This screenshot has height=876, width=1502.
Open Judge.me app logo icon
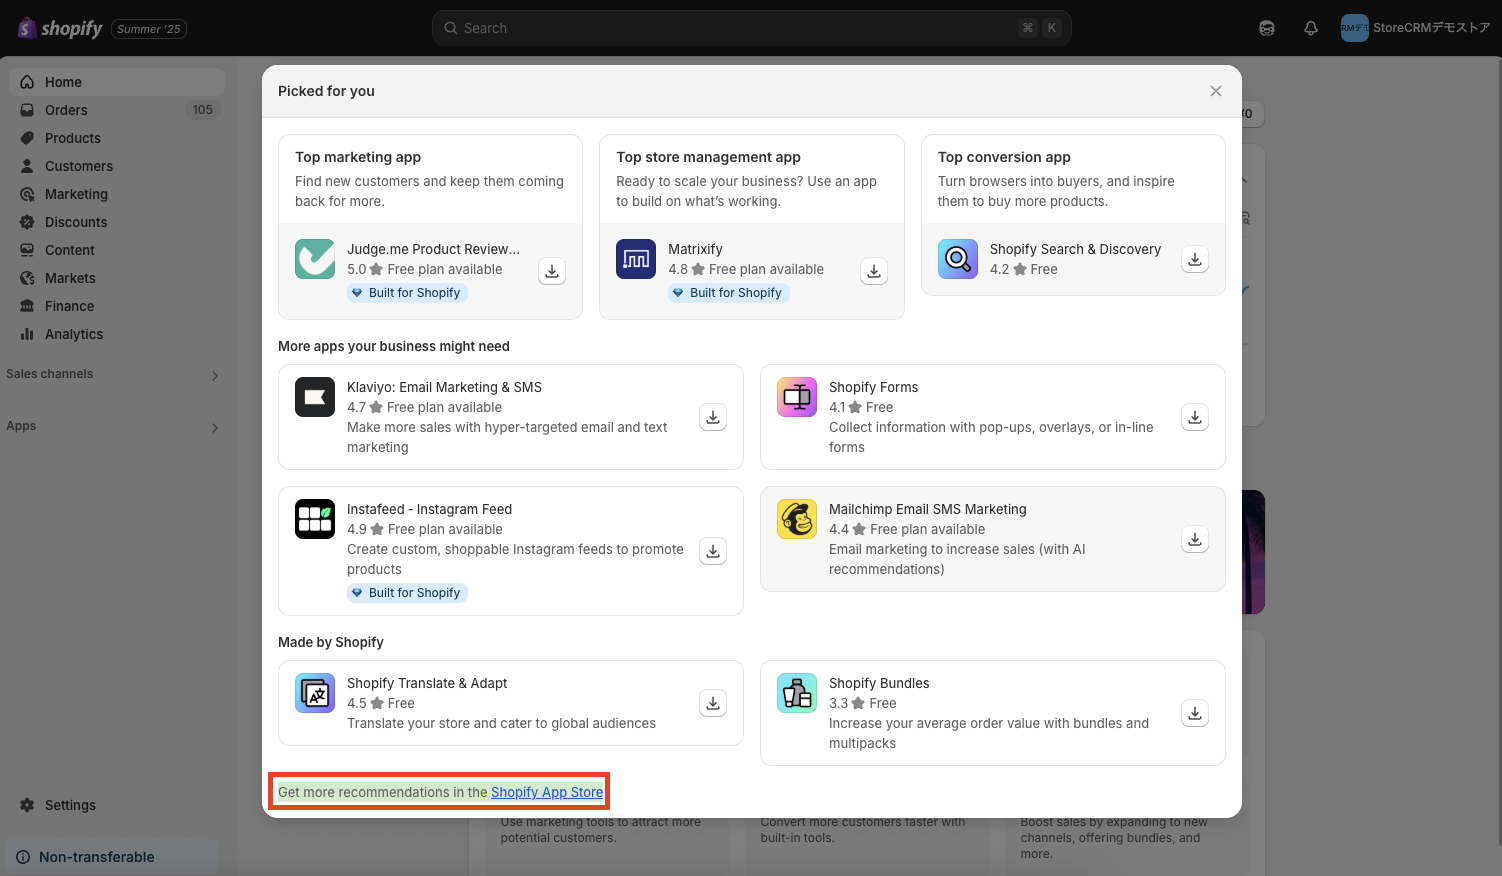(315, 259)
